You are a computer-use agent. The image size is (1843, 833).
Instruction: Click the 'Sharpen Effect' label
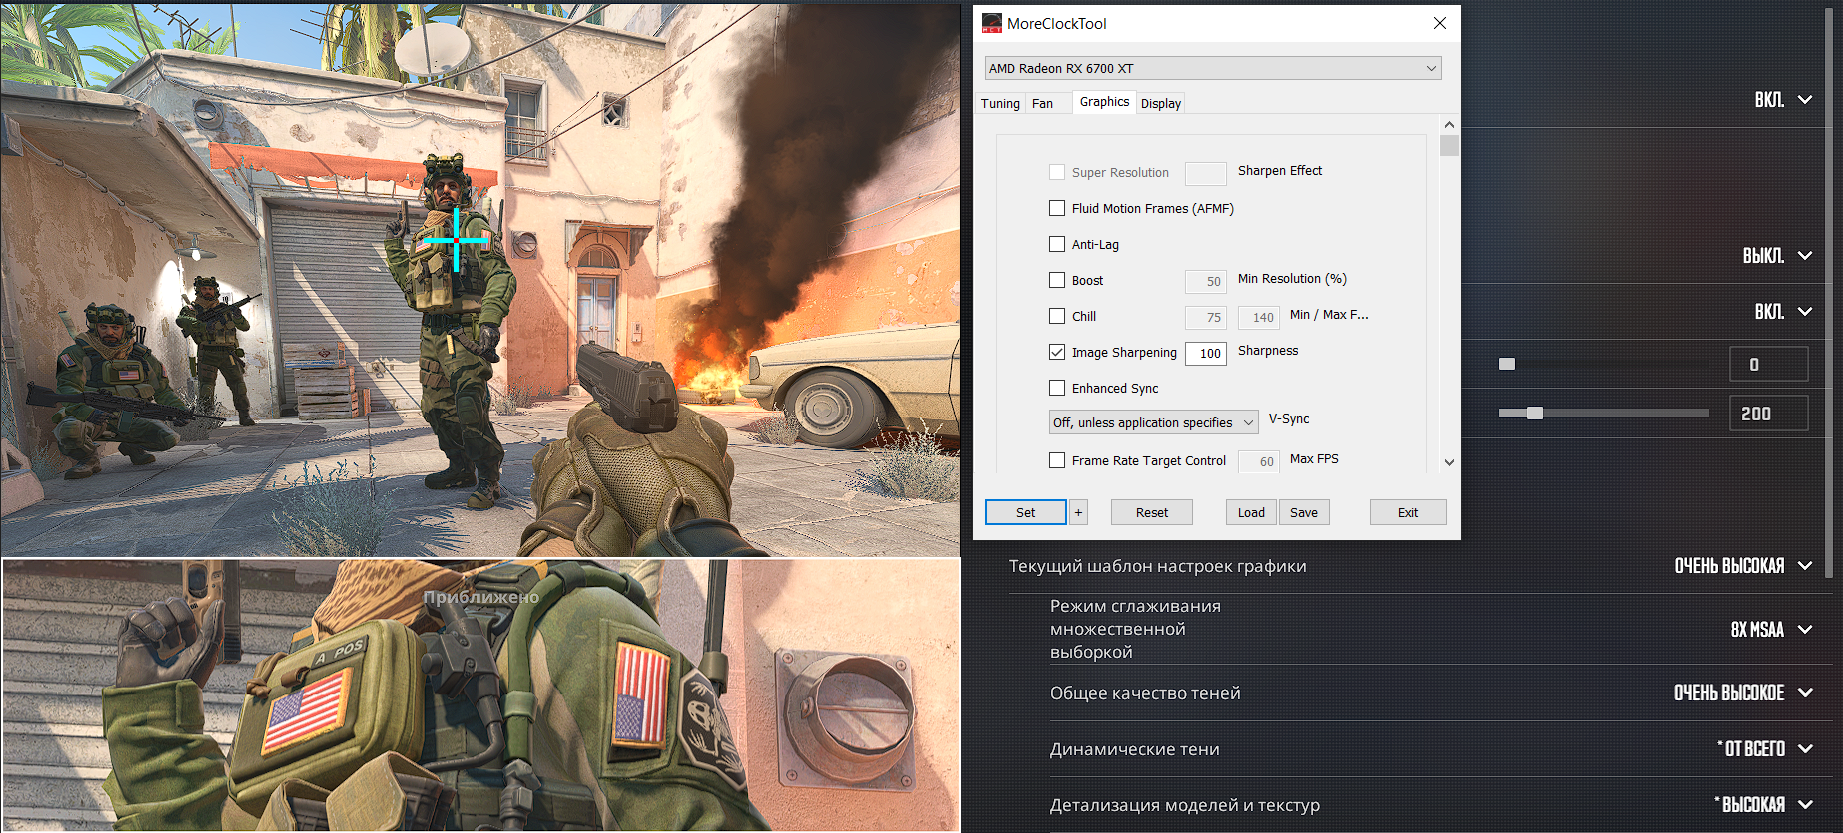point(1280,171)
